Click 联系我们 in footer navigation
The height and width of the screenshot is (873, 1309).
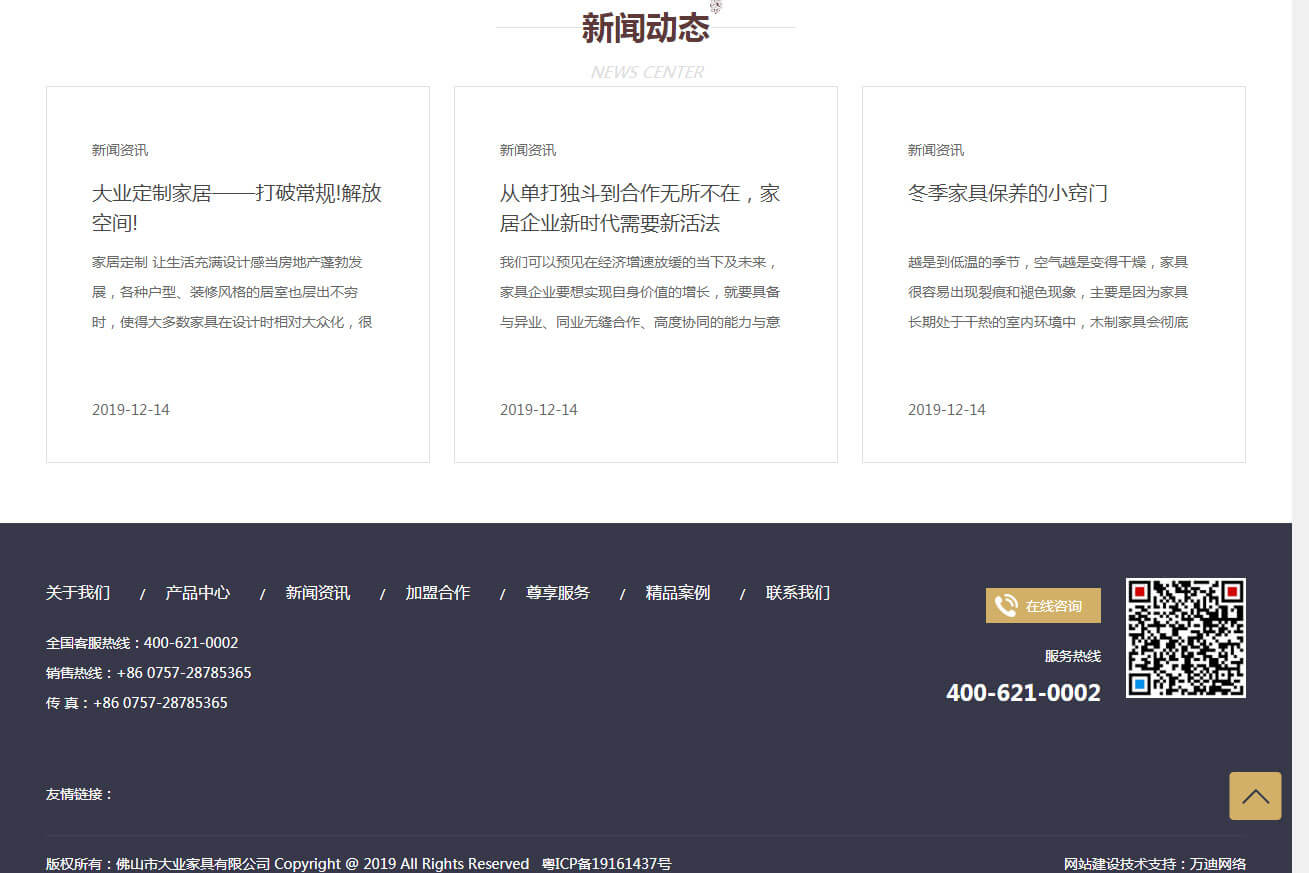(798, 593)
